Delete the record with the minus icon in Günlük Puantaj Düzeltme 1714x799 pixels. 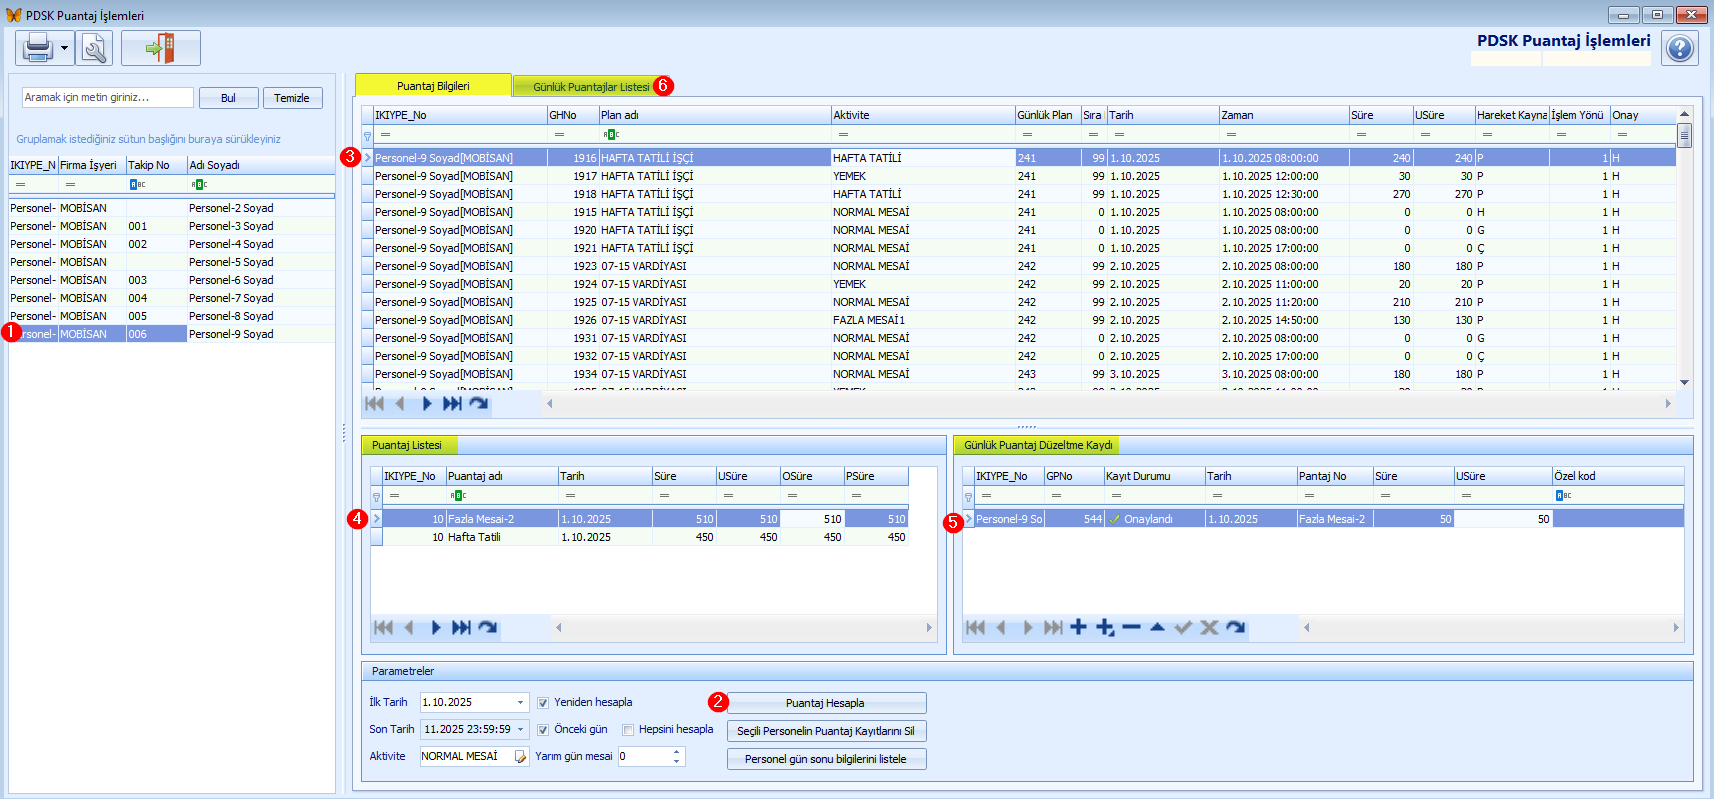coord(1131,627)
